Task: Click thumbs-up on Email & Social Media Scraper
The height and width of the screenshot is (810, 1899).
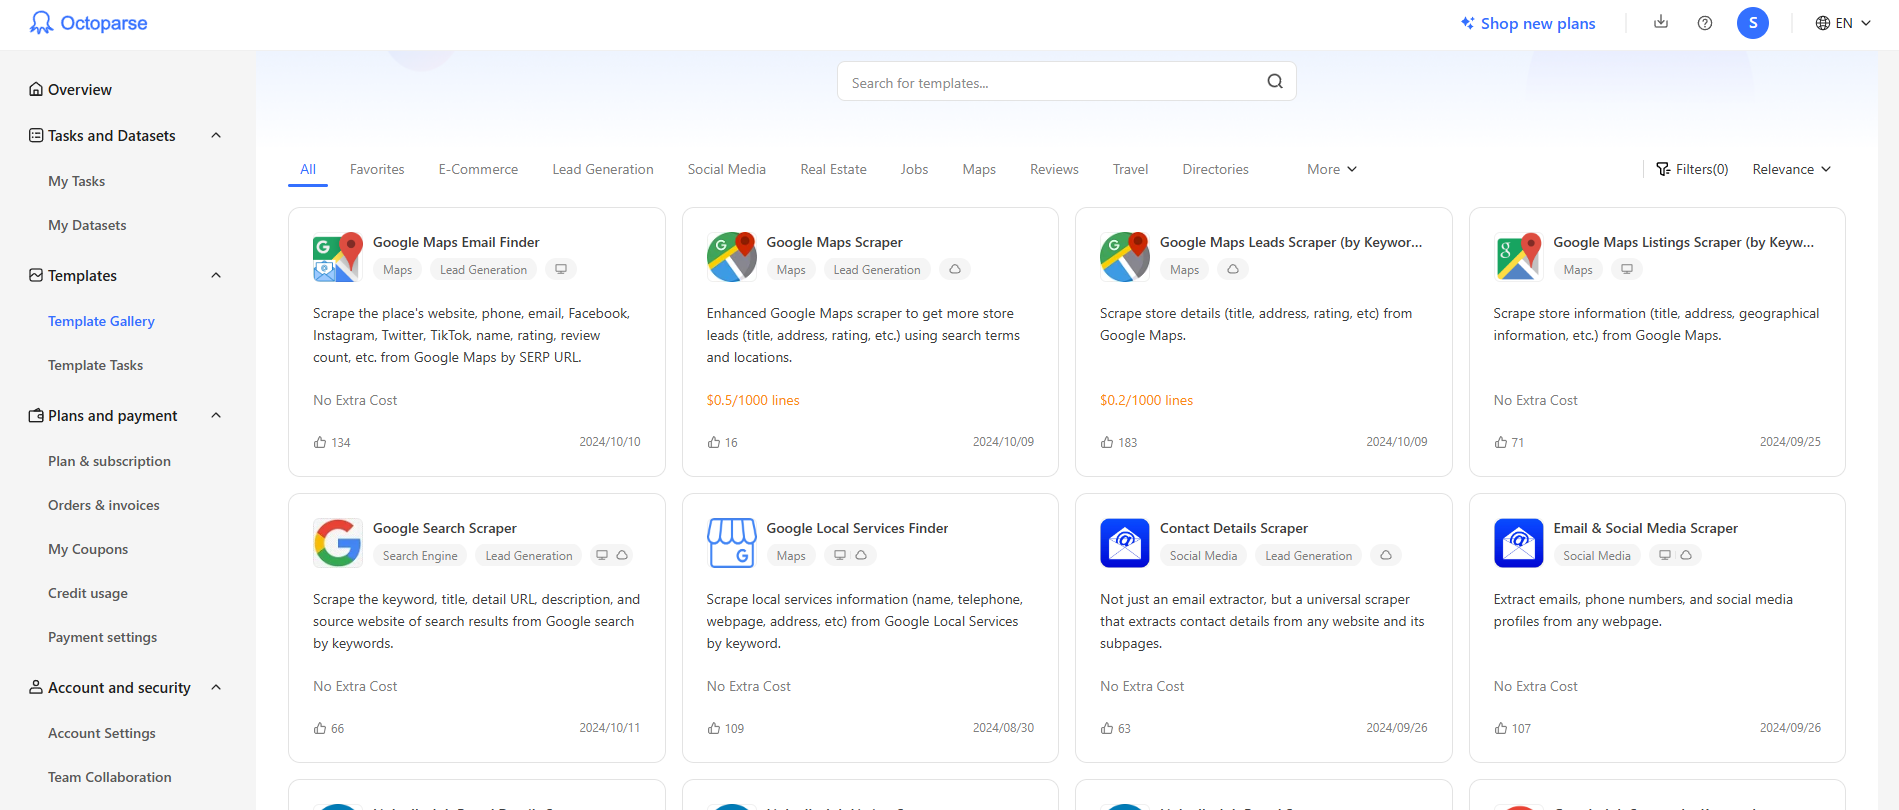Action: [1501, 728]
